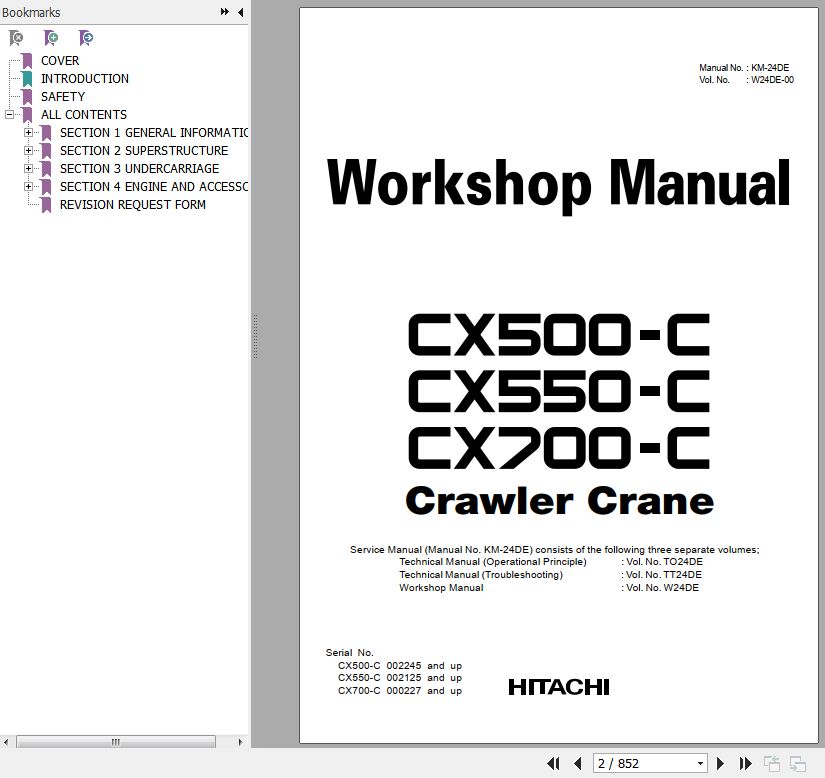
Task: Click the double-arrow panel options button
Action: click(225, 12)
